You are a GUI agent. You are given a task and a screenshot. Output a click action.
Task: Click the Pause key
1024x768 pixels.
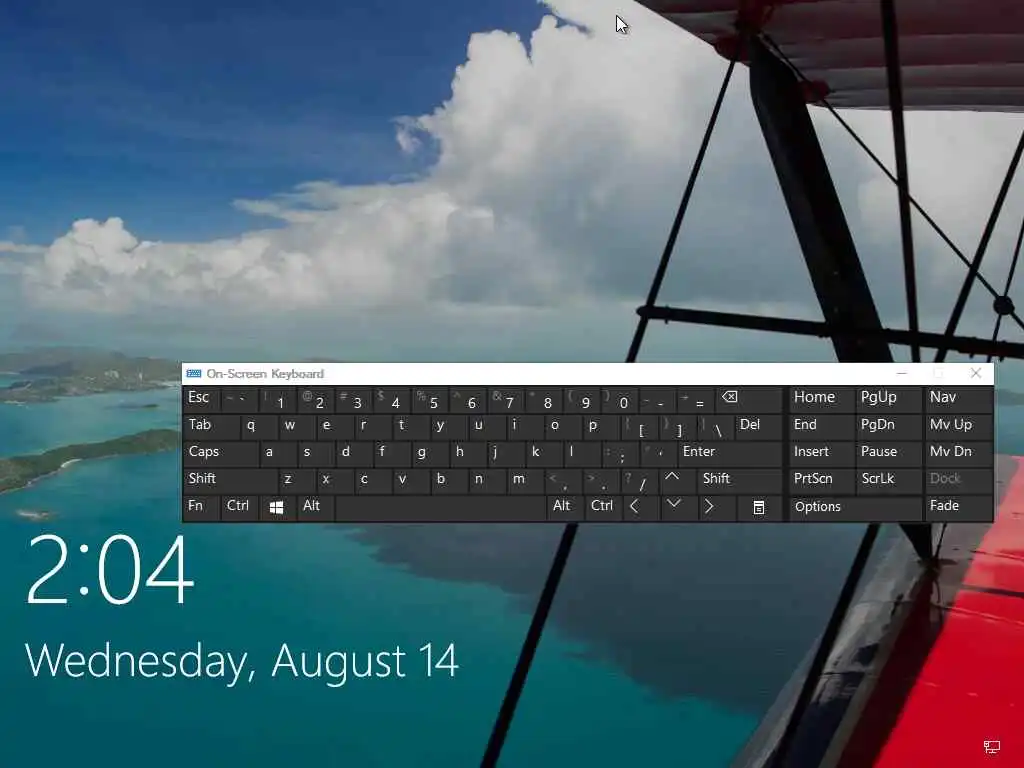[888, 453]
